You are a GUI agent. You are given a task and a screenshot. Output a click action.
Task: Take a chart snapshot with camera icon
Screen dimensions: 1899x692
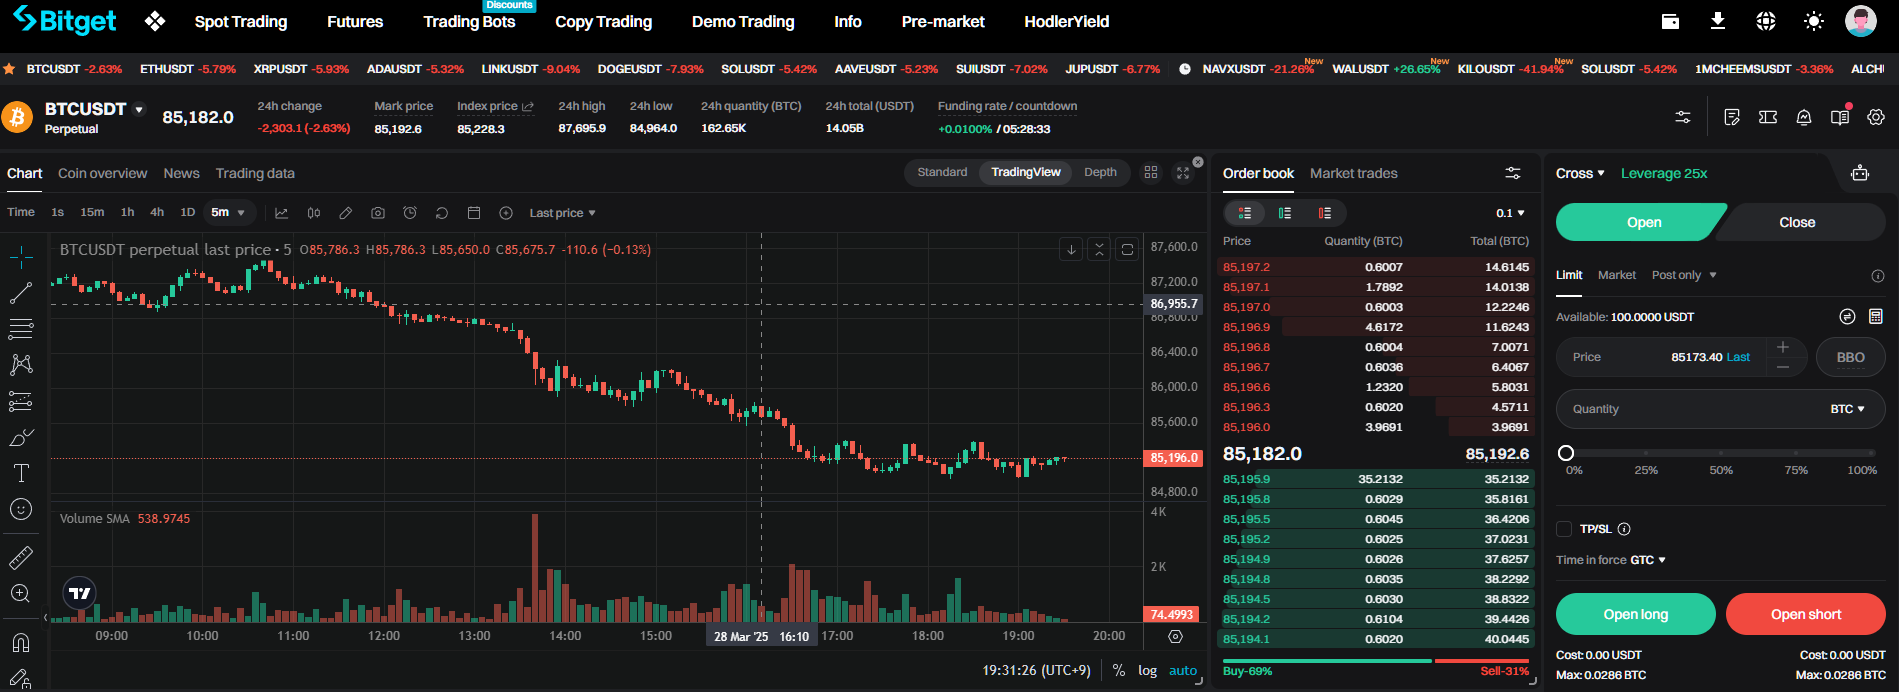coord(378,213)
